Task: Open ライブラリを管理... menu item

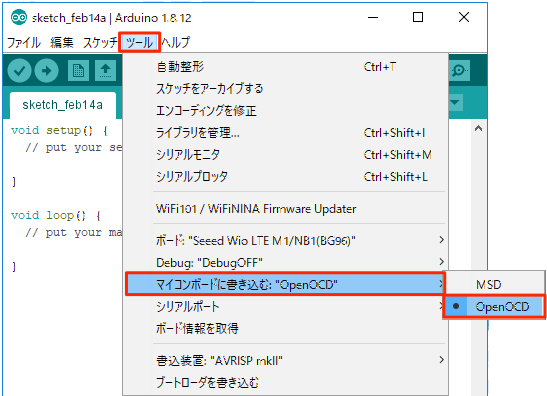Action: (x=285, y=133)
